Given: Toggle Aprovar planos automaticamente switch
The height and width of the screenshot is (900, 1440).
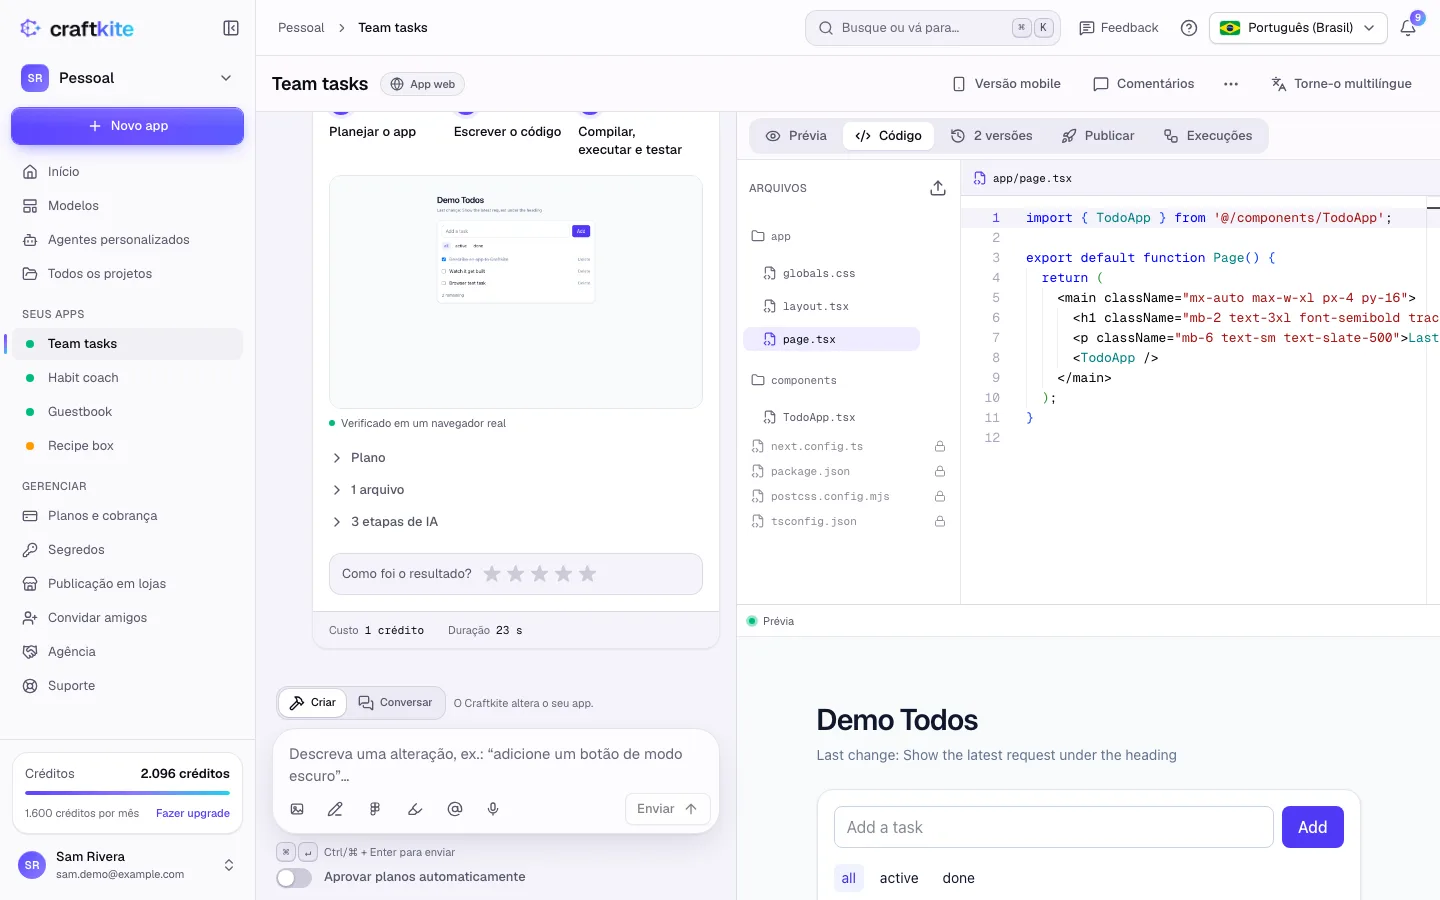Looking at the screenshot, I should [294, 877].
